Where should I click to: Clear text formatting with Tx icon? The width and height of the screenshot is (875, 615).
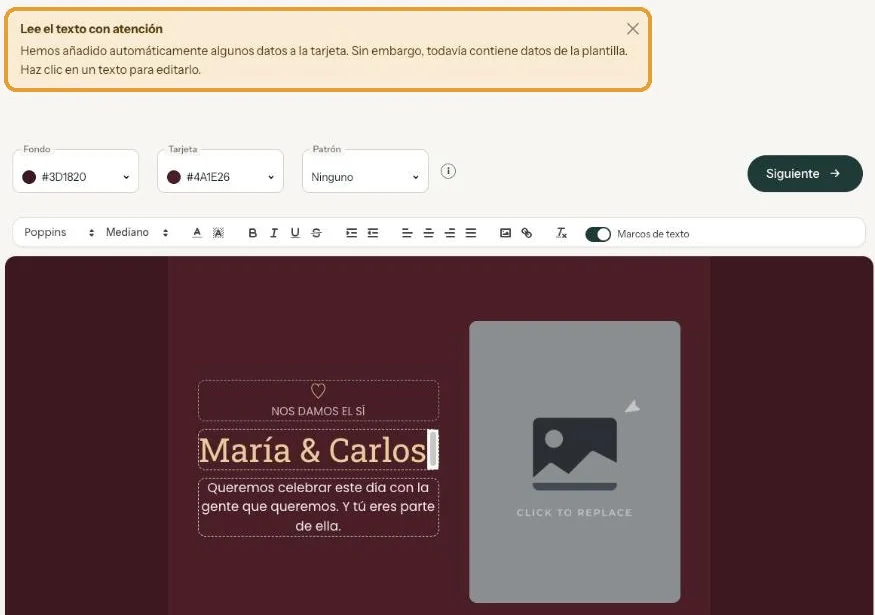[561, 233]
